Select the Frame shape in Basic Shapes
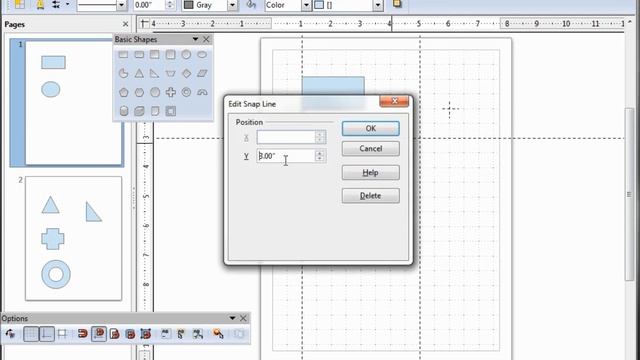 pos(171,111)
